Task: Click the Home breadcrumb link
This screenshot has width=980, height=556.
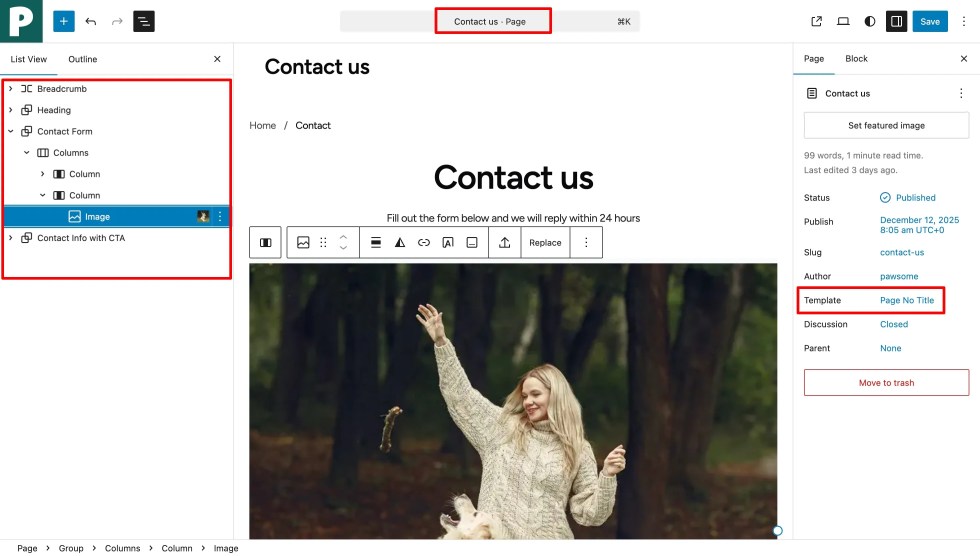Action: (262, 126)
